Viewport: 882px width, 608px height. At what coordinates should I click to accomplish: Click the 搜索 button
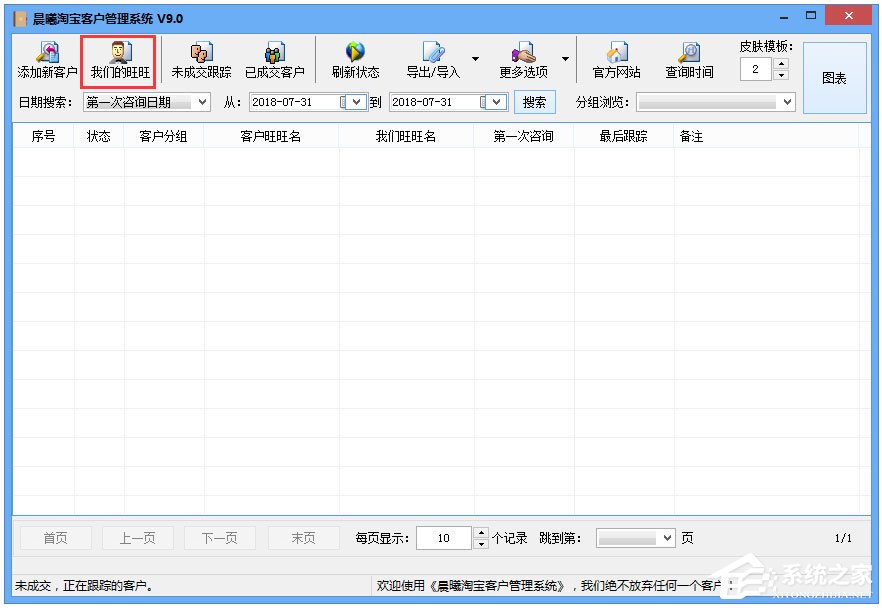pos(534,102)
